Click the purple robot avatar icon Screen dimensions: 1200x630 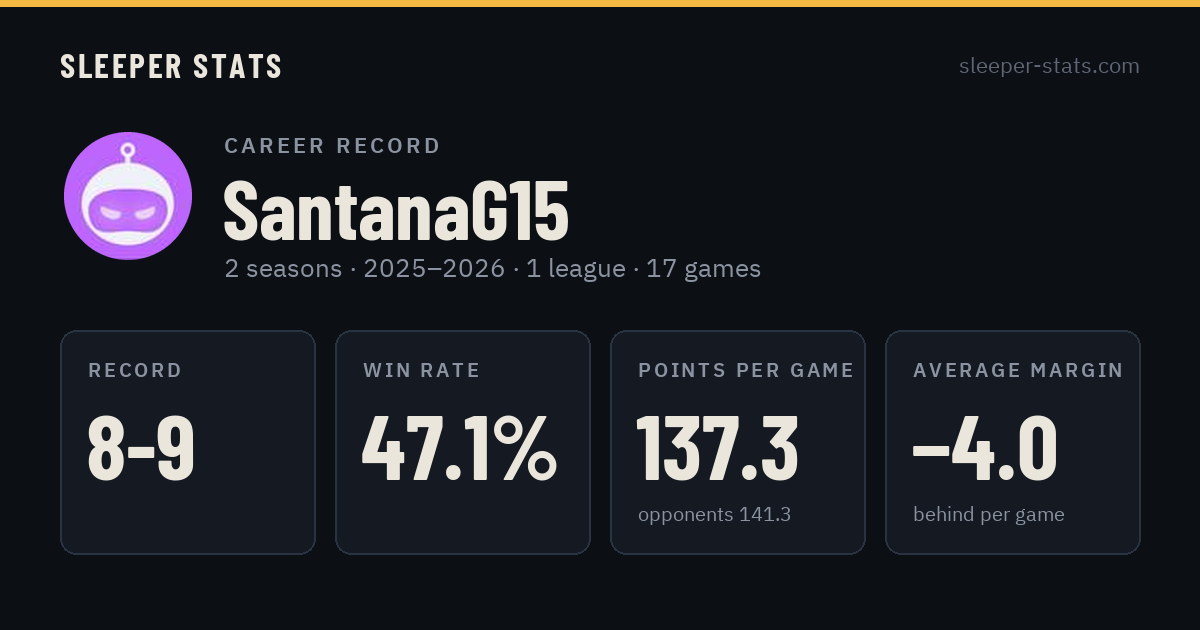click(128, 196)
